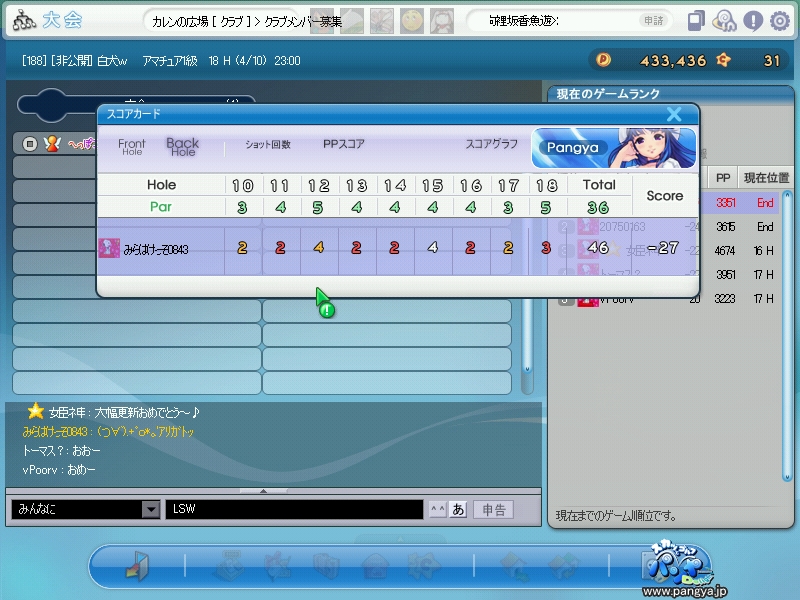
Task: Expand chat with the small up-arrow handle
Action: tap(263, 491)
